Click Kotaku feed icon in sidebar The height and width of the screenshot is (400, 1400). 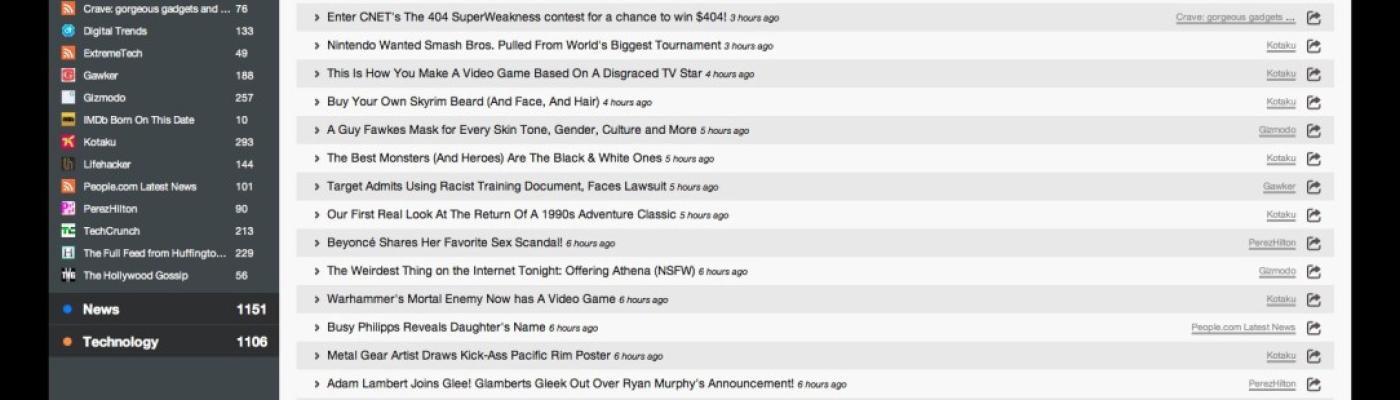(x=68, y=142)
